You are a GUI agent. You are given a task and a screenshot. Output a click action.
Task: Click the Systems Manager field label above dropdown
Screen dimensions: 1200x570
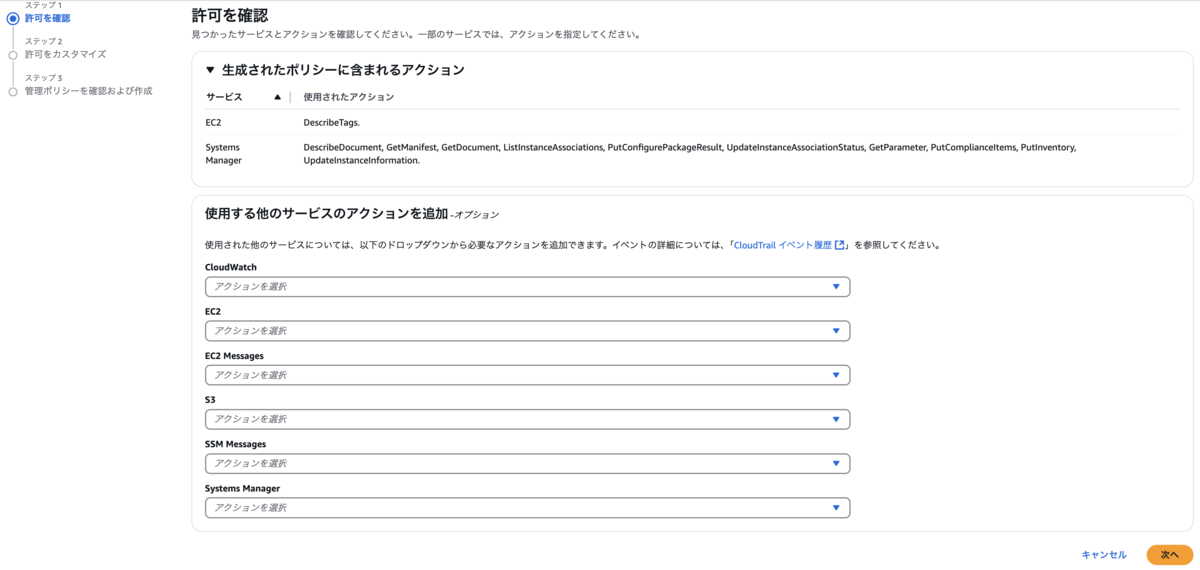[242, 488]
